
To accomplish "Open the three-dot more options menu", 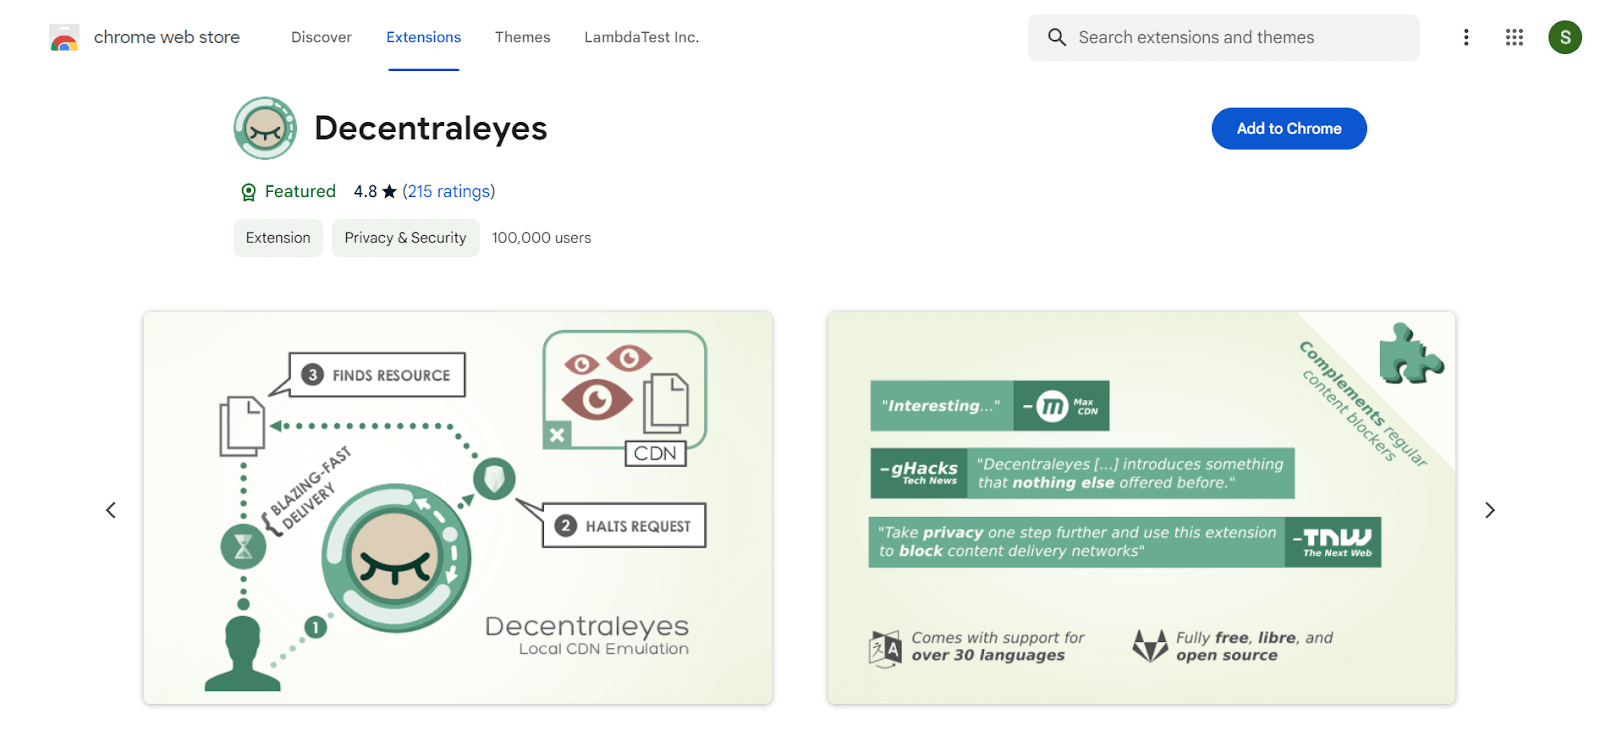I will [1466, 37].
